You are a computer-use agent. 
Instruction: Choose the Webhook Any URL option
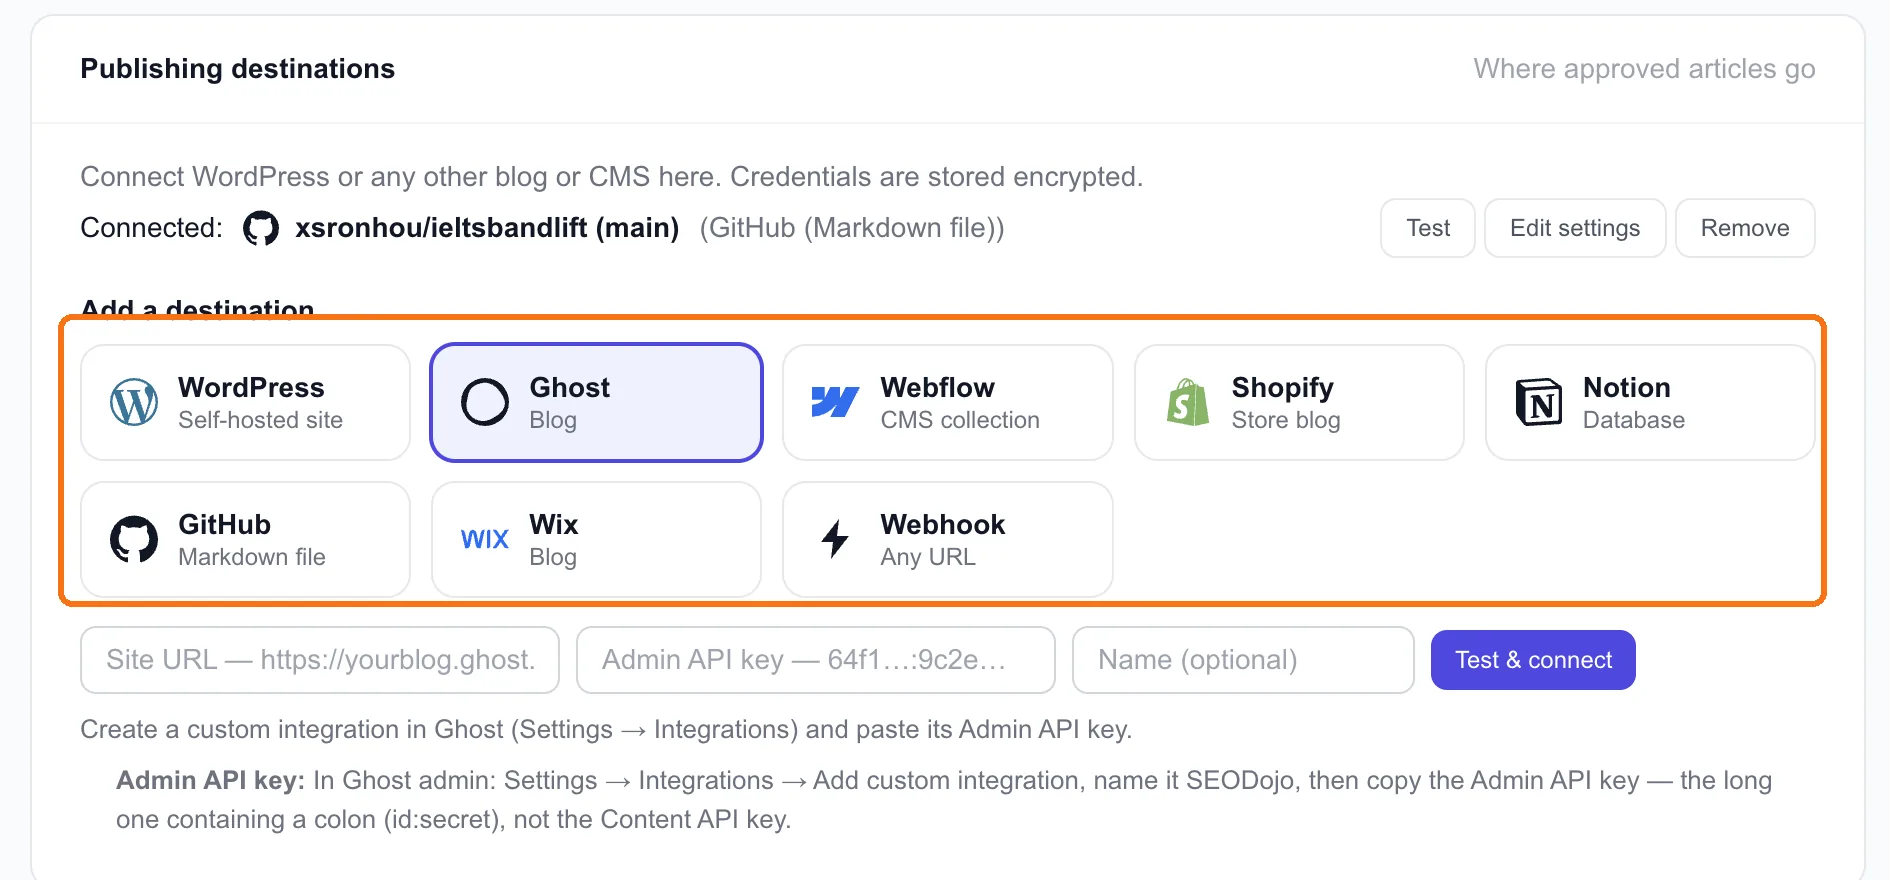[948, 540]
